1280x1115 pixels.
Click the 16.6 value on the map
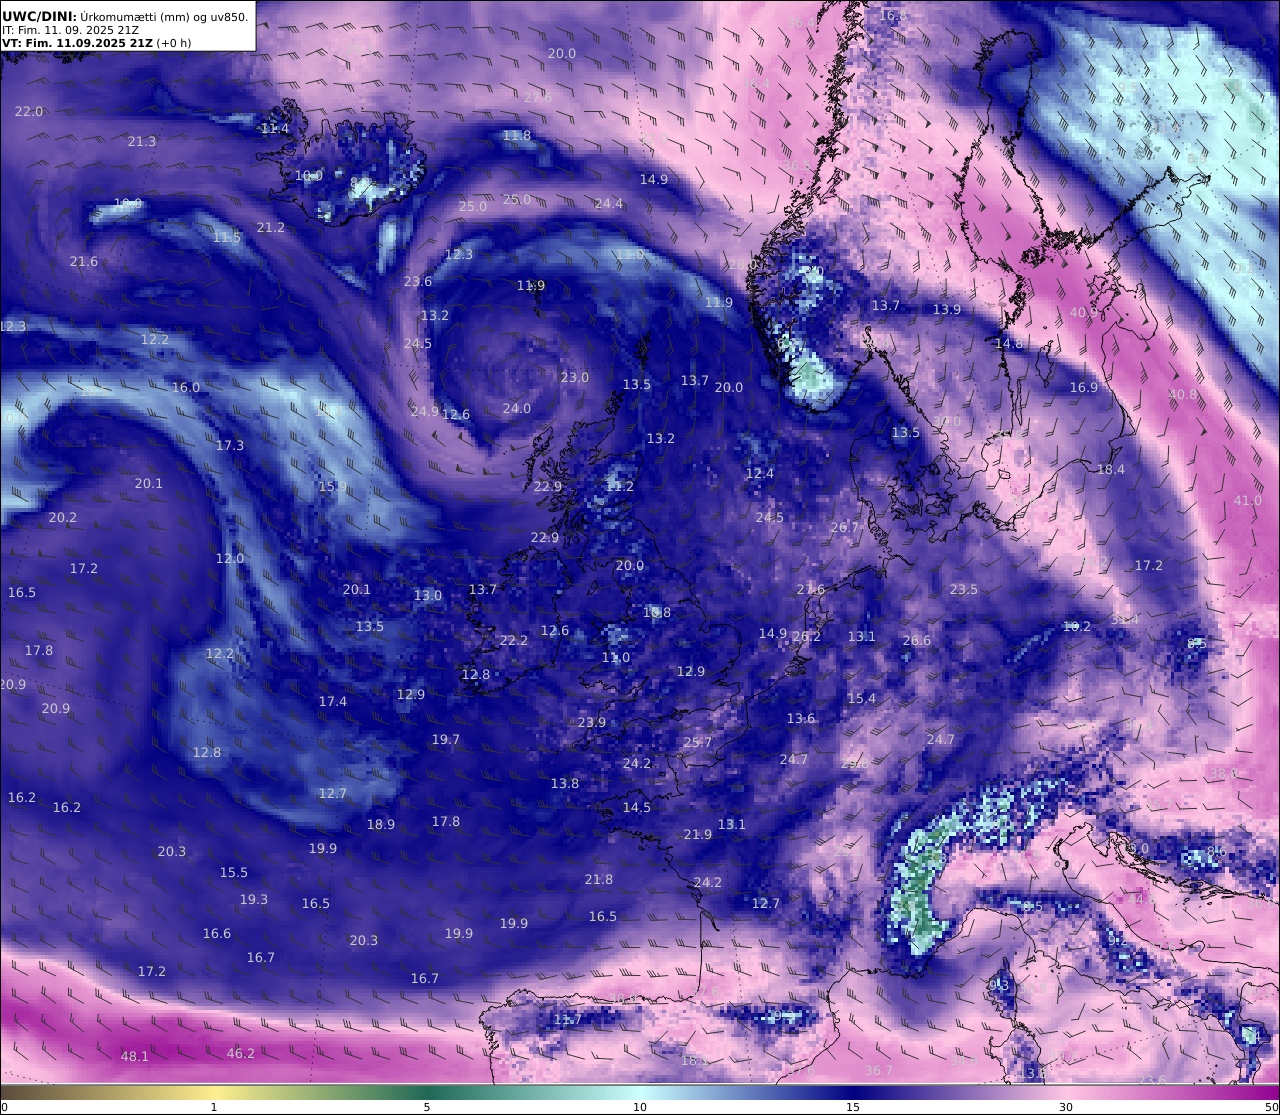[217, 933]
